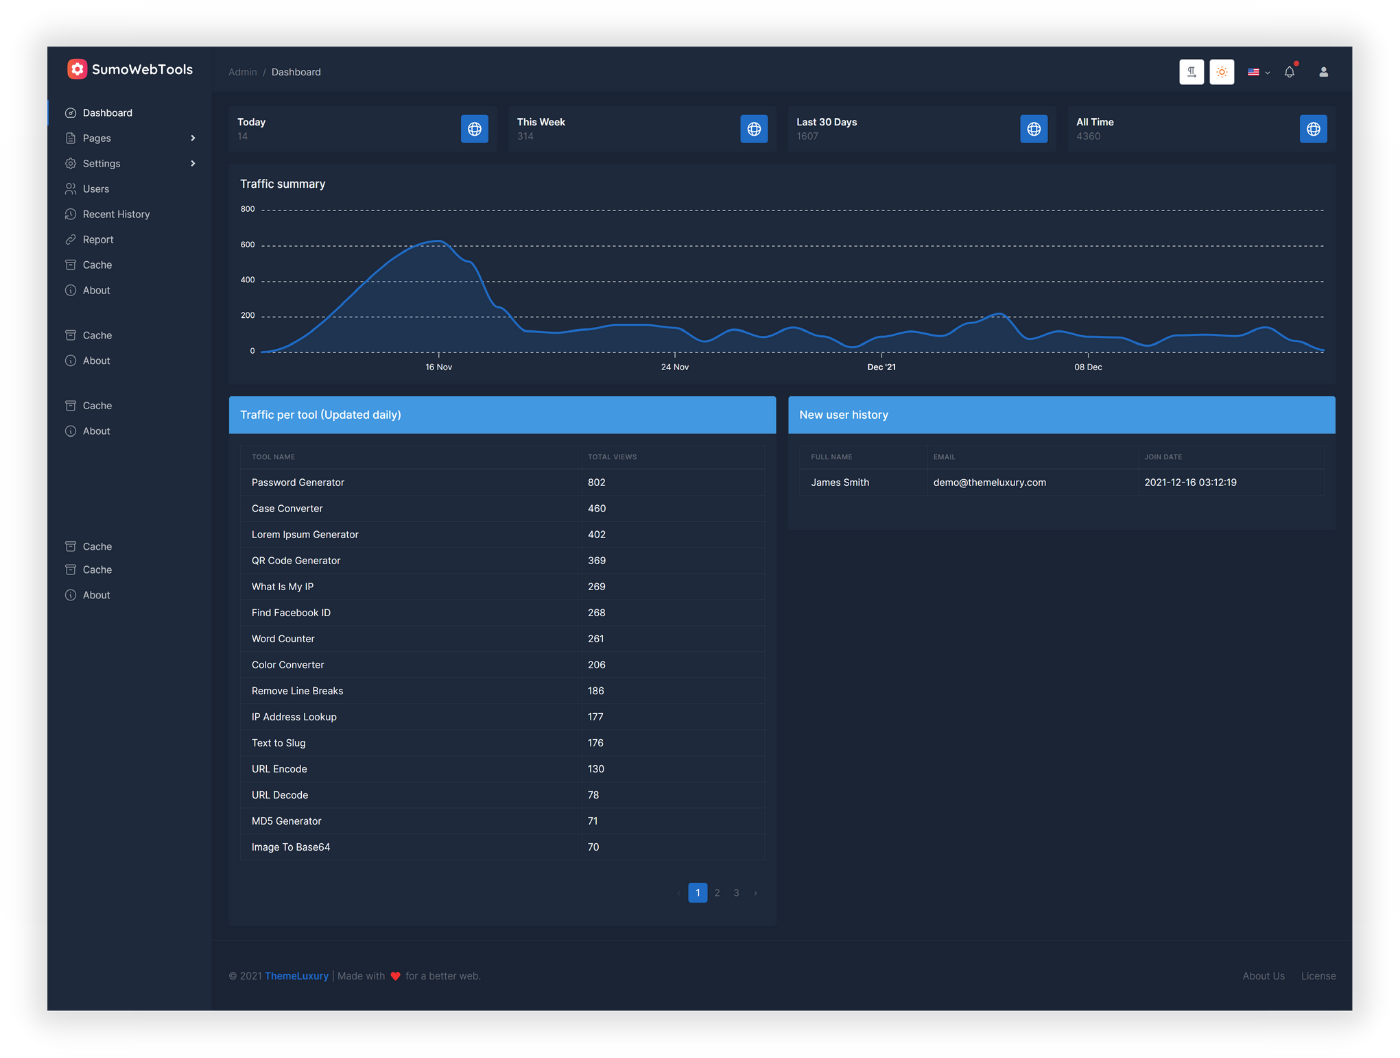Select the join date 2021-12-16 03:12:19
Image resolution: width=1400 pixels, height=1058 pixels.
tap(1191, 483)
